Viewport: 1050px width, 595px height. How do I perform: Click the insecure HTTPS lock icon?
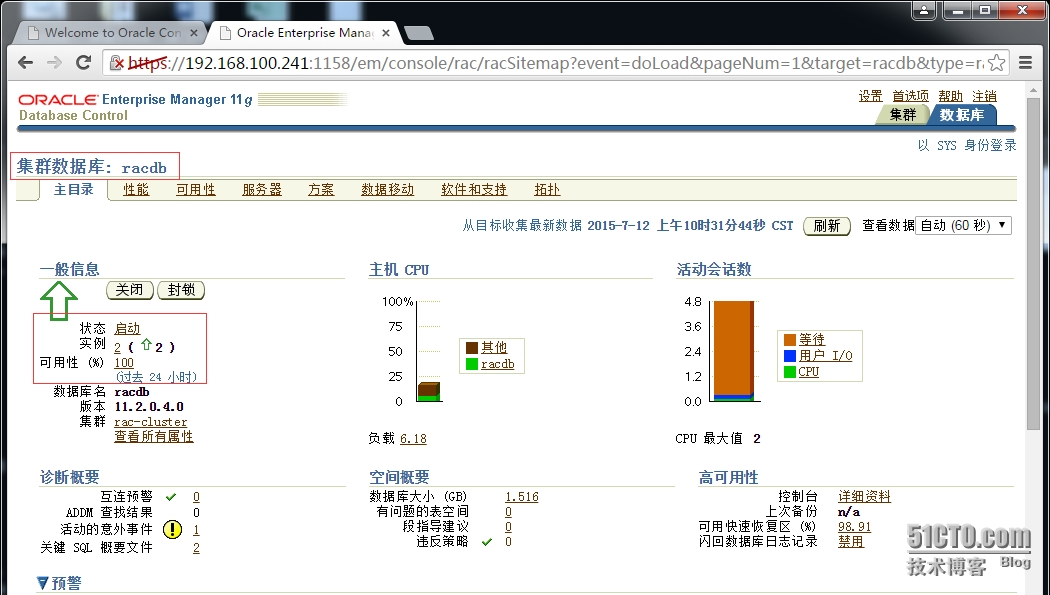117,63
